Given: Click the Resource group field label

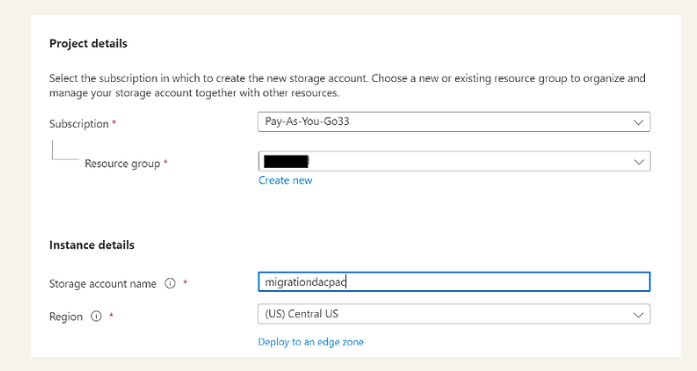Looking at the screenshot, I should pos(122,164).
